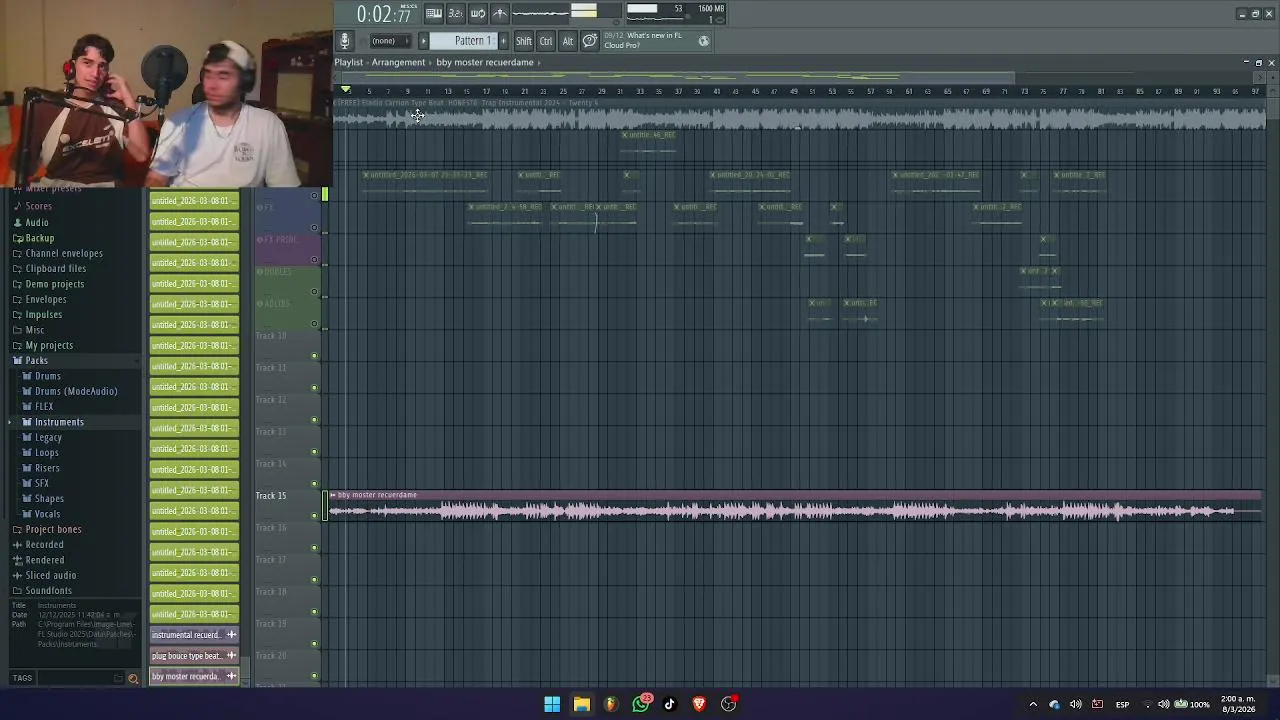Click Playlist in the breadcrumb bar
This screenshot has width=1280, height=720.
pos(348,62)
